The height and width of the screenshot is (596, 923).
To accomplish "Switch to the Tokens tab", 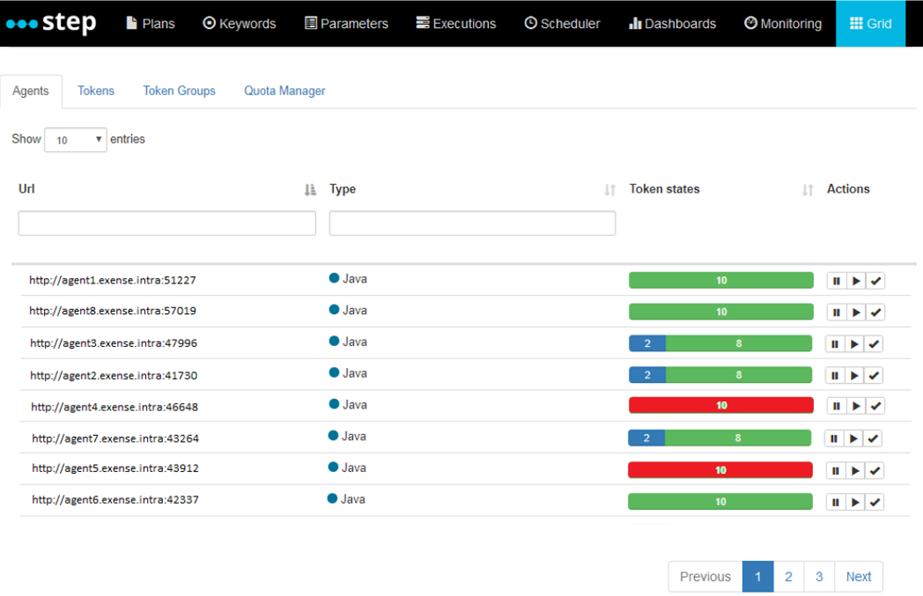I will pyautogui.click(x=95, y=90).
